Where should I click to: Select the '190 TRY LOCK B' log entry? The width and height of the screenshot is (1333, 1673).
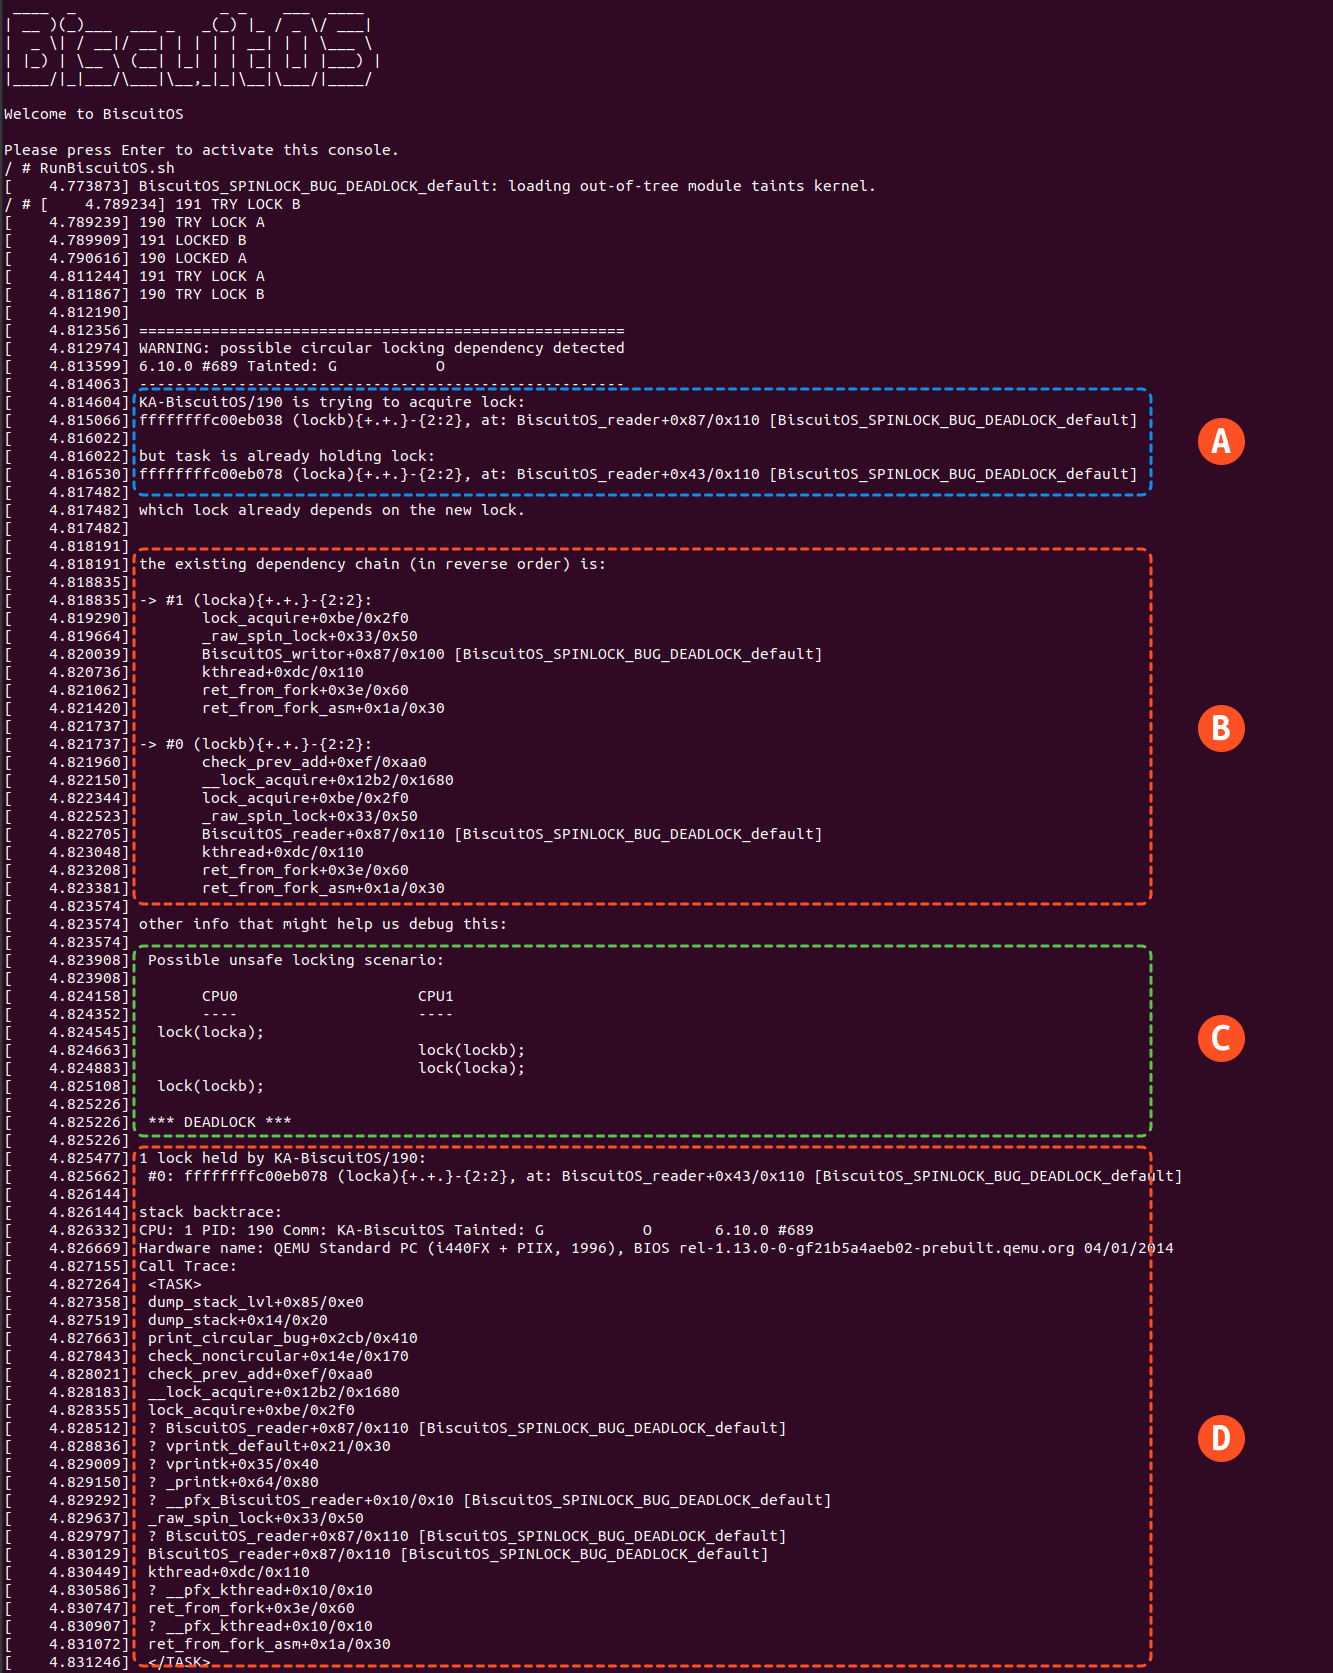202,294
